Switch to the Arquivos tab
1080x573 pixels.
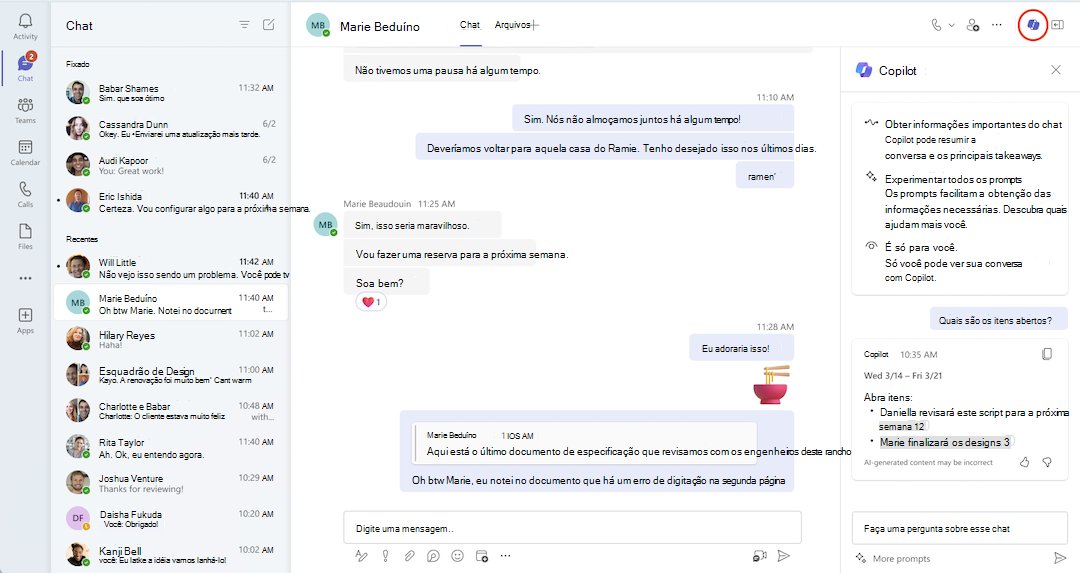pos(512,25)
